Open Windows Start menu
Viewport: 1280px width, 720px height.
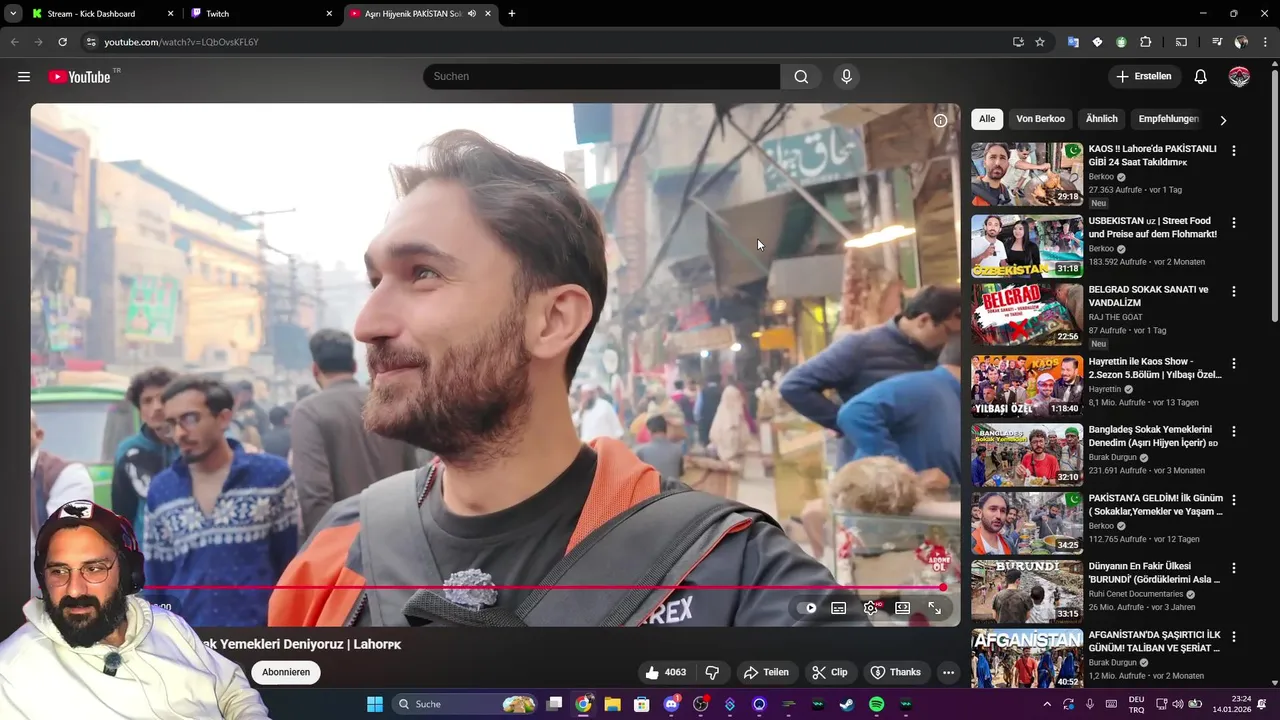375,704
